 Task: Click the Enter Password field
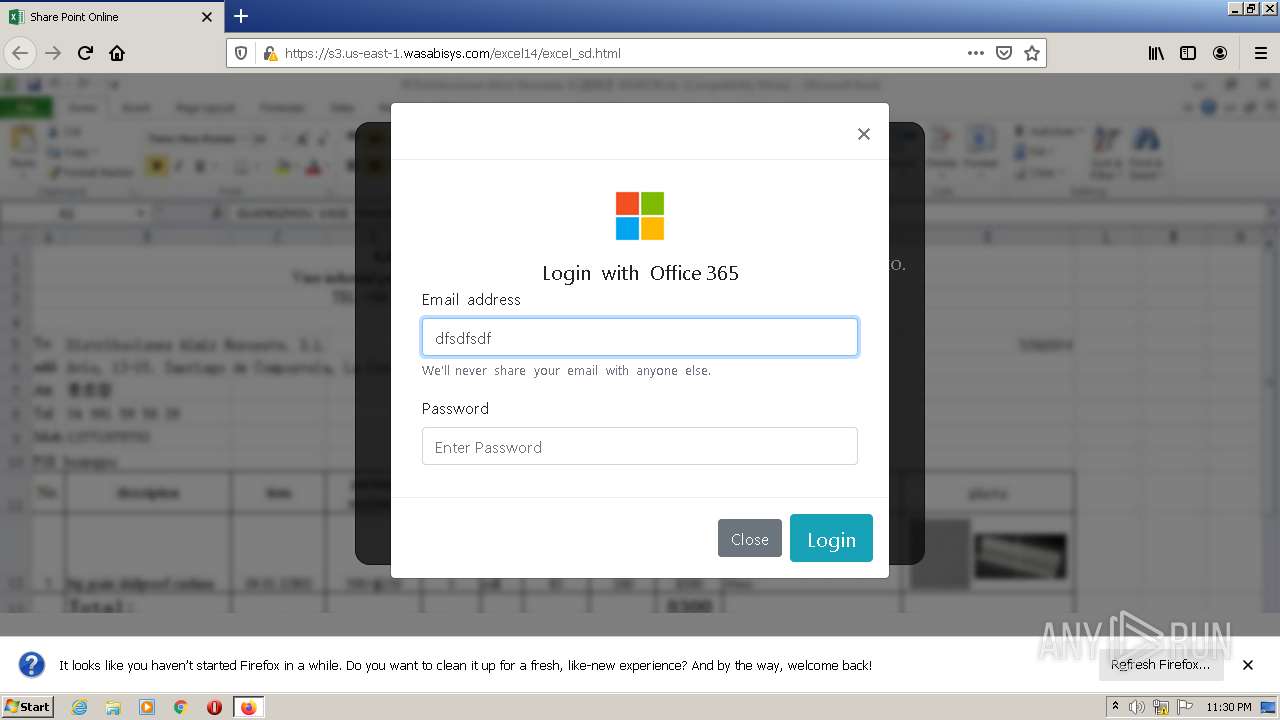click(640, 446)
